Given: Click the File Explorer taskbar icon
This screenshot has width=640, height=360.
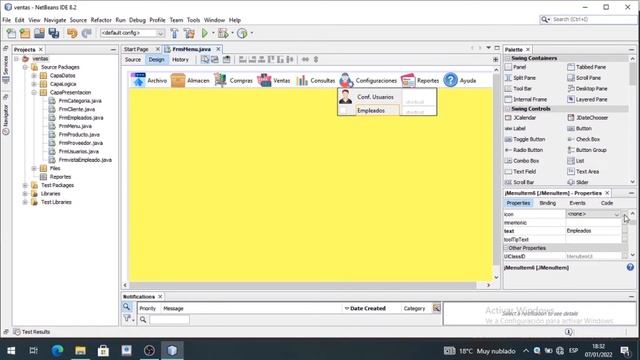Looking at the screenshot, I should 80,350.
